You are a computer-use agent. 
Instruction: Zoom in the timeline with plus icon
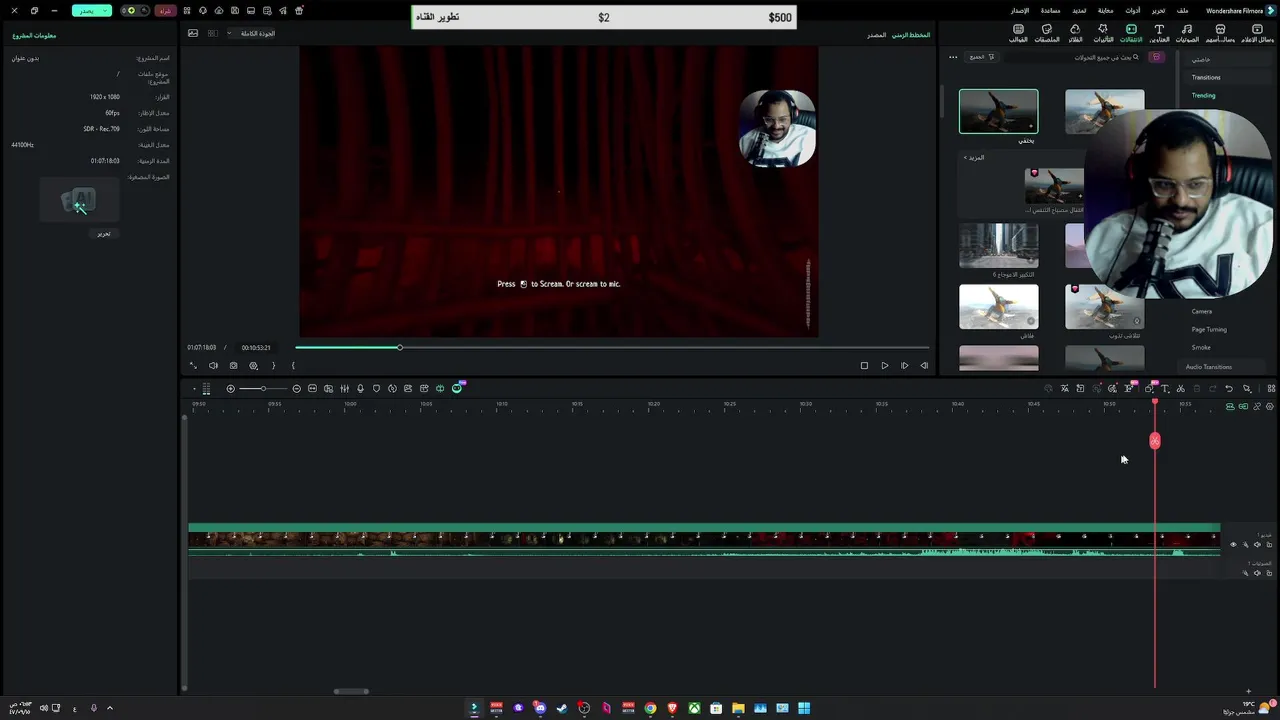click(230, 389)
